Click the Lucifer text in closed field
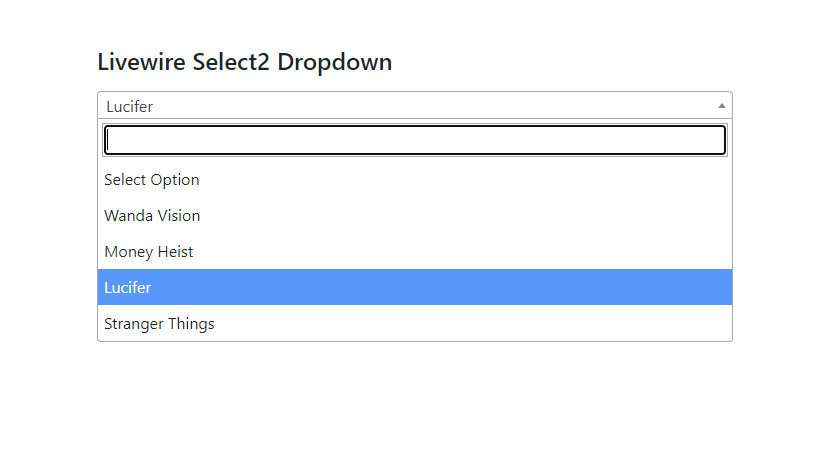 point(130,107)
